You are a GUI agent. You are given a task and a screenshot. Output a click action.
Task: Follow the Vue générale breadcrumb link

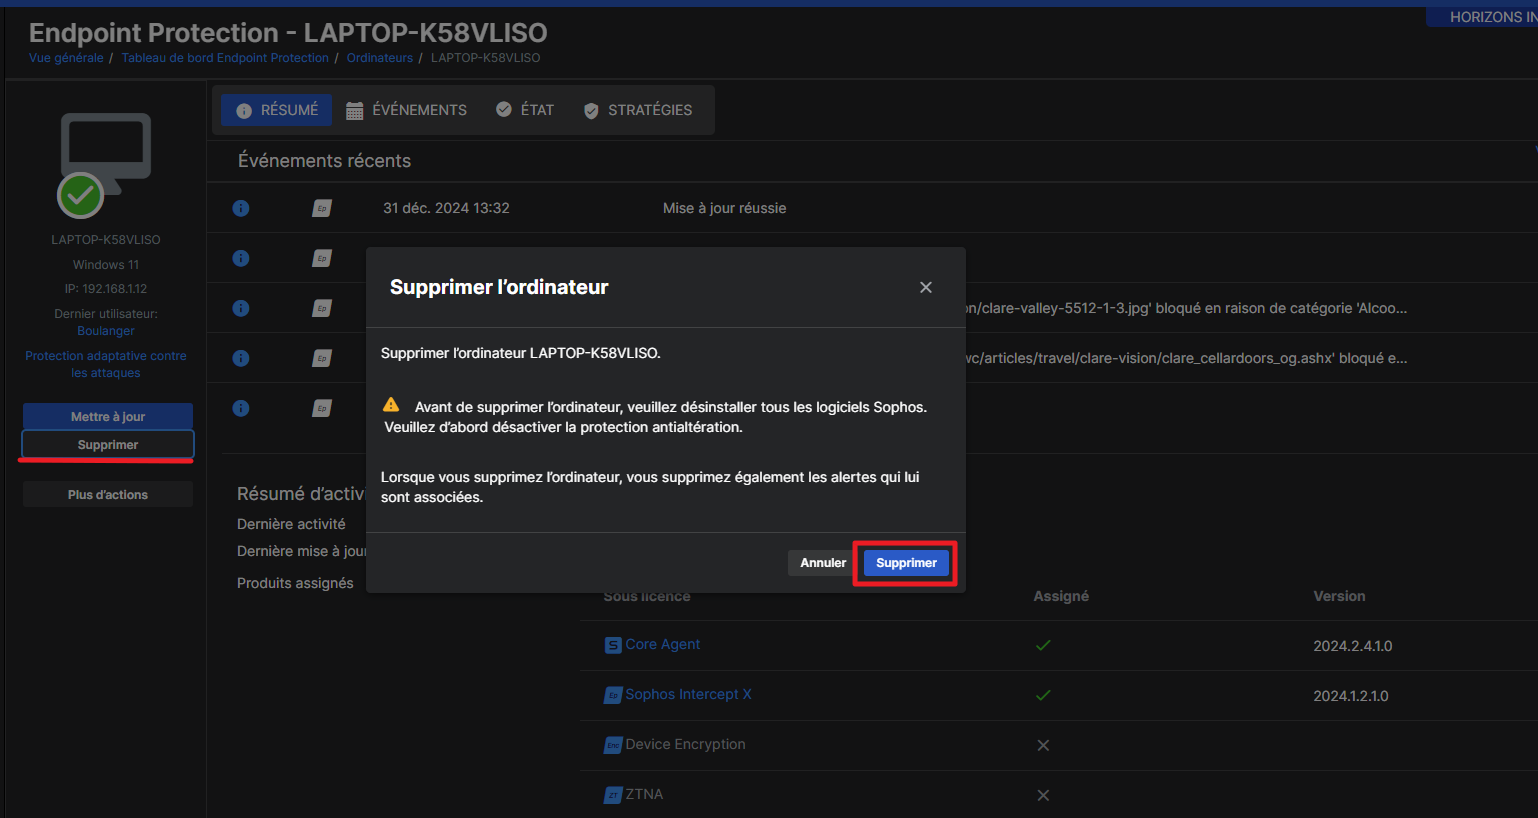pyautogui.click(x=66, y=58)
